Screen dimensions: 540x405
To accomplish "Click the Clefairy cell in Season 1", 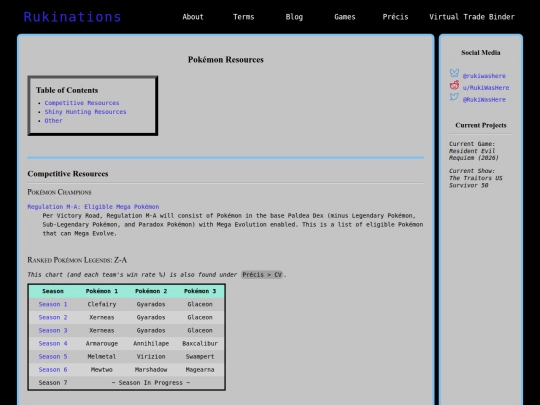I will [102, 304].
